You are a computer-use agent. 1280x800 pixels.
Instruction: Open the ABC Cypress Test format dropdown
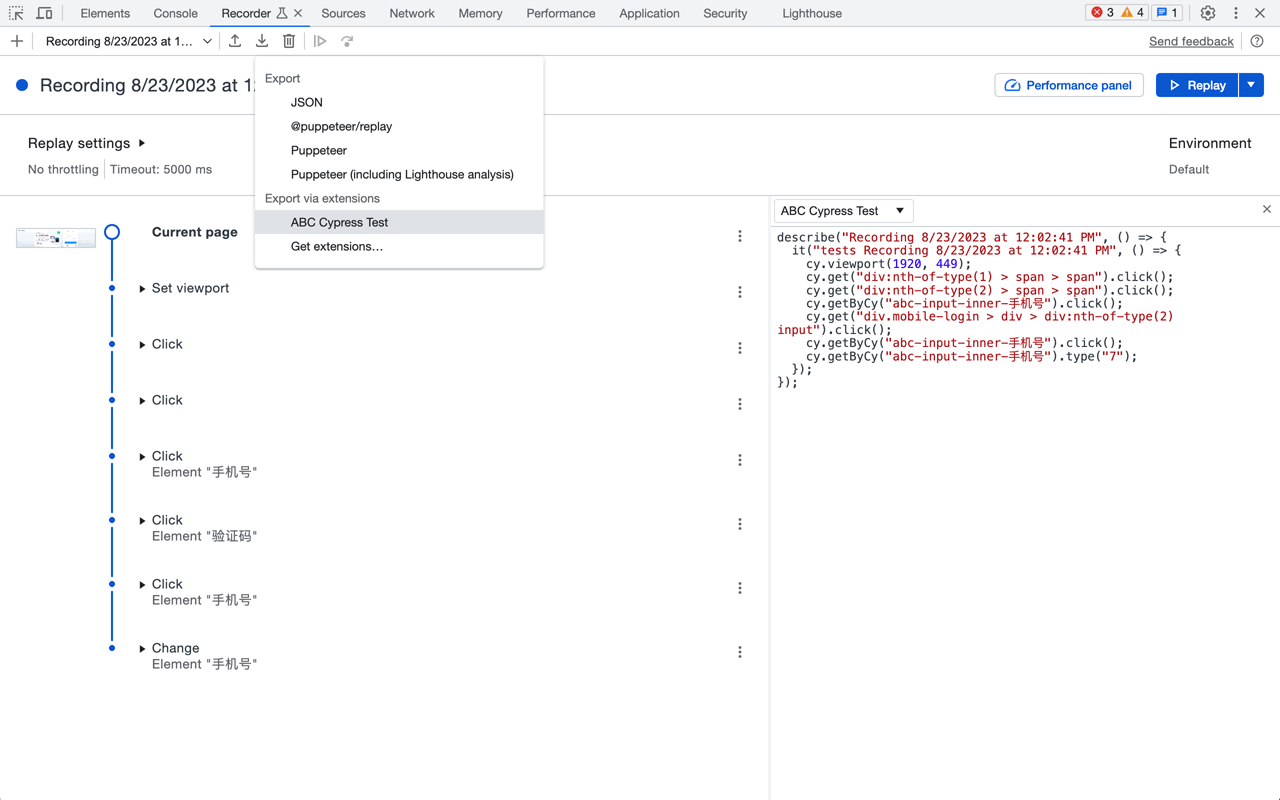[x=843, y=211]
